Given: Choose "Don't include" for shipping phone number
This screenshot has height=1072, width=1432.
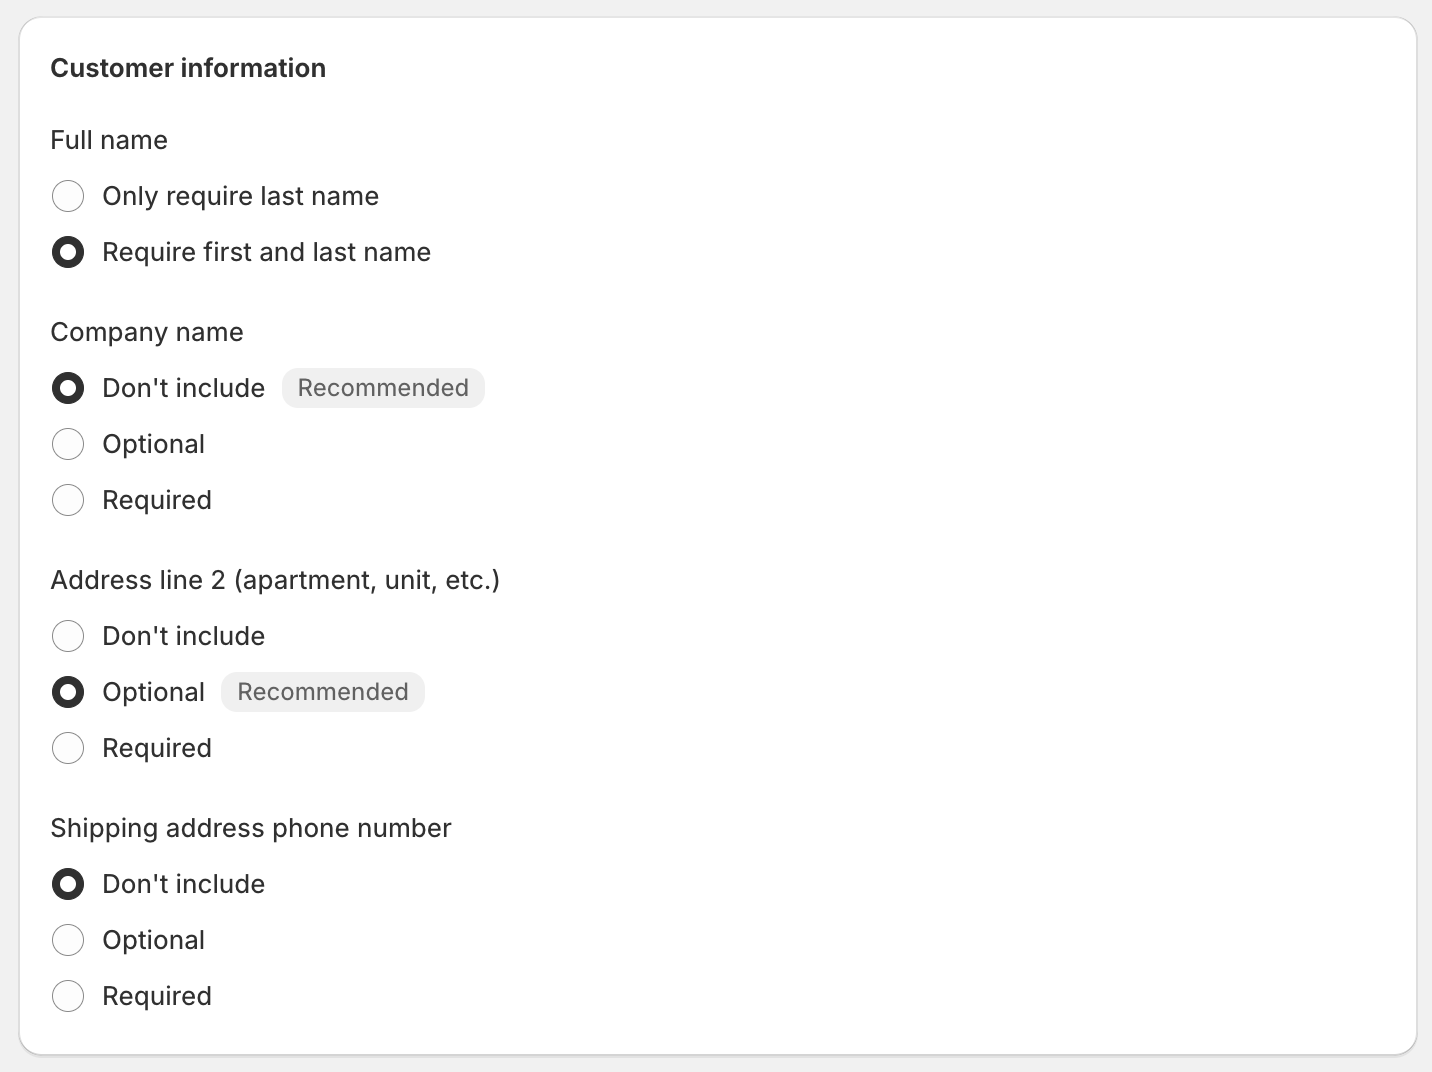Looking at the screenshot, I should click(68, 884).
